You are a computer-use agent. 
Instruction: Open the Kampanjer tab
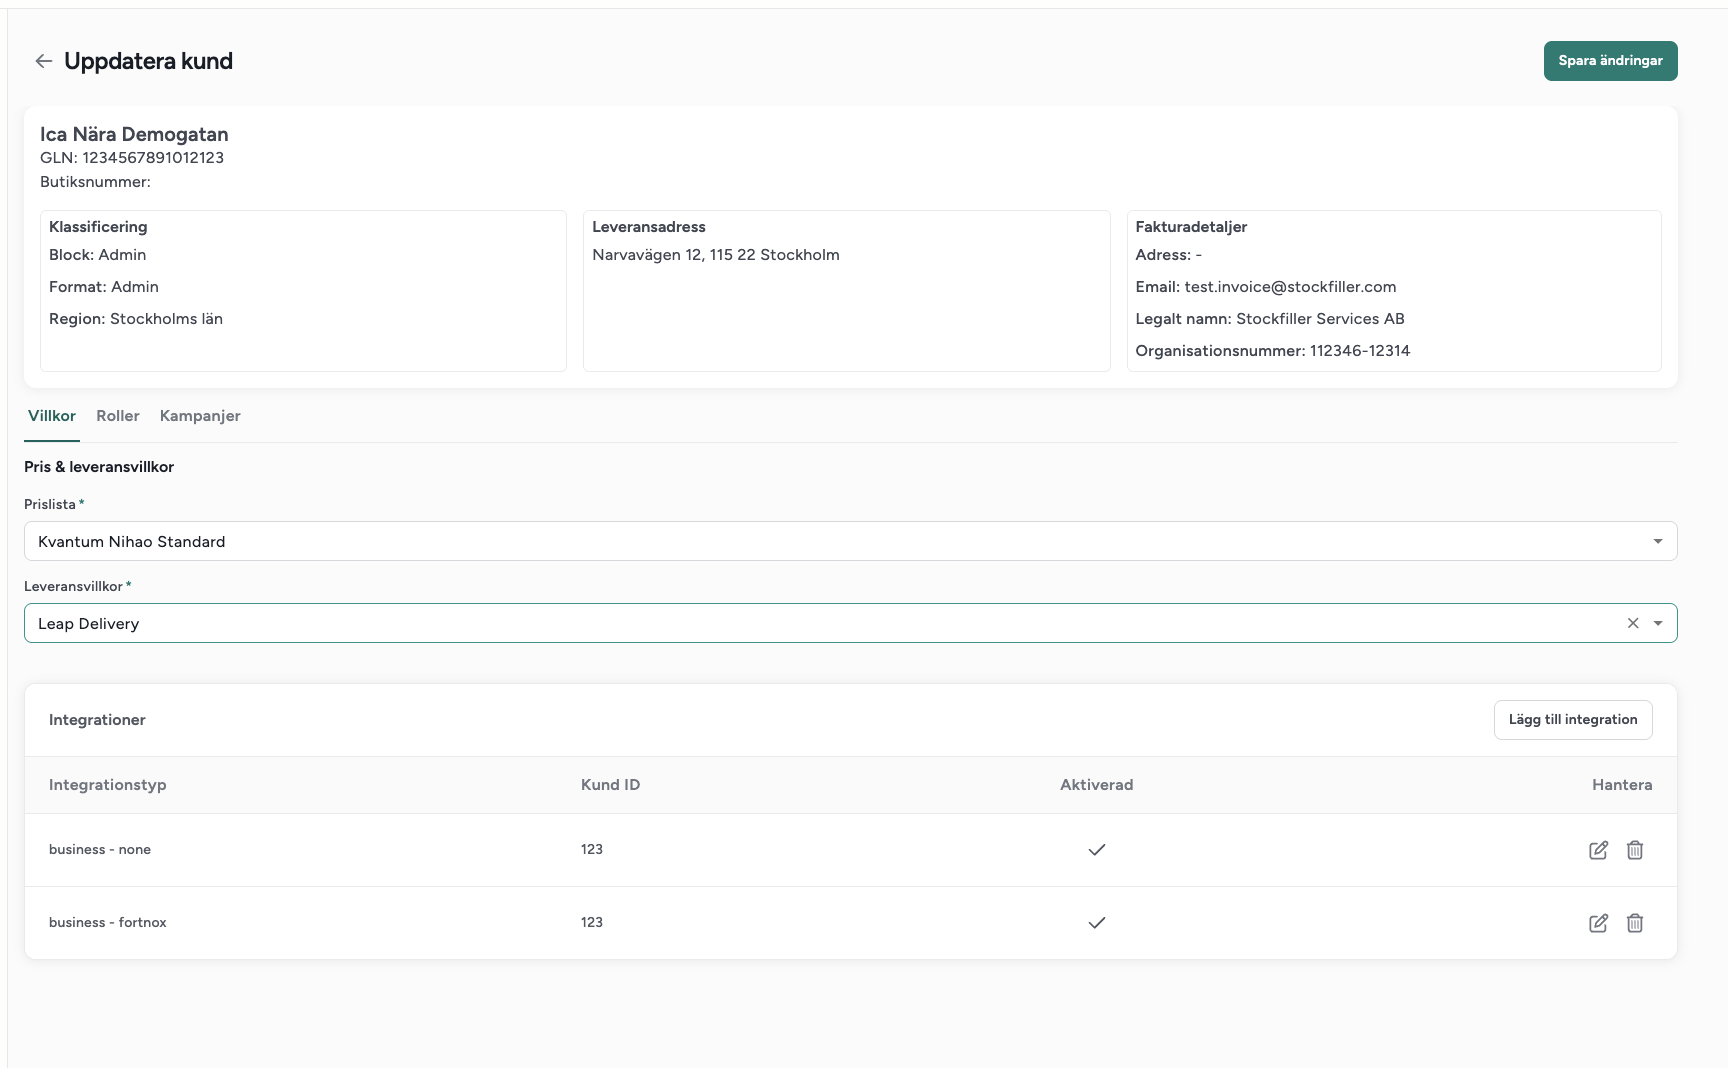[x=200, y=416]
